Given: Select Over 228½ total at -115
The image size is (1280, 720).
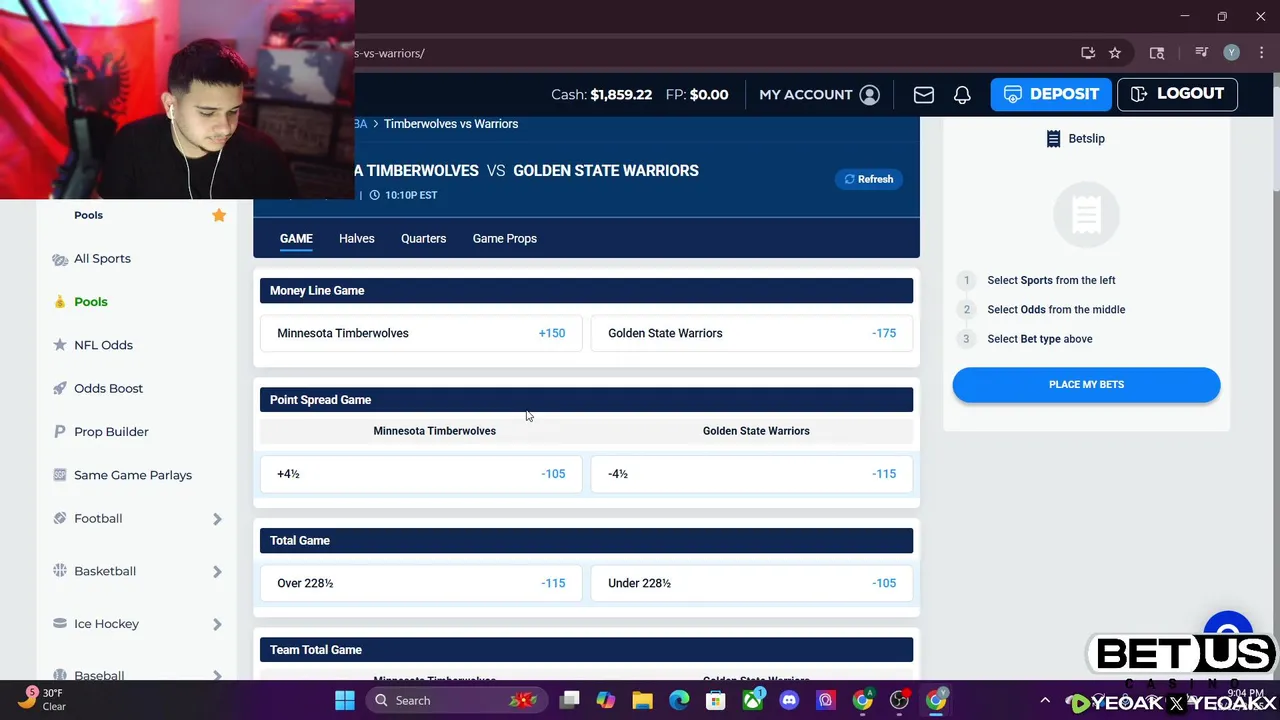Looking at the screenshot, I should [x=421, y=583].
